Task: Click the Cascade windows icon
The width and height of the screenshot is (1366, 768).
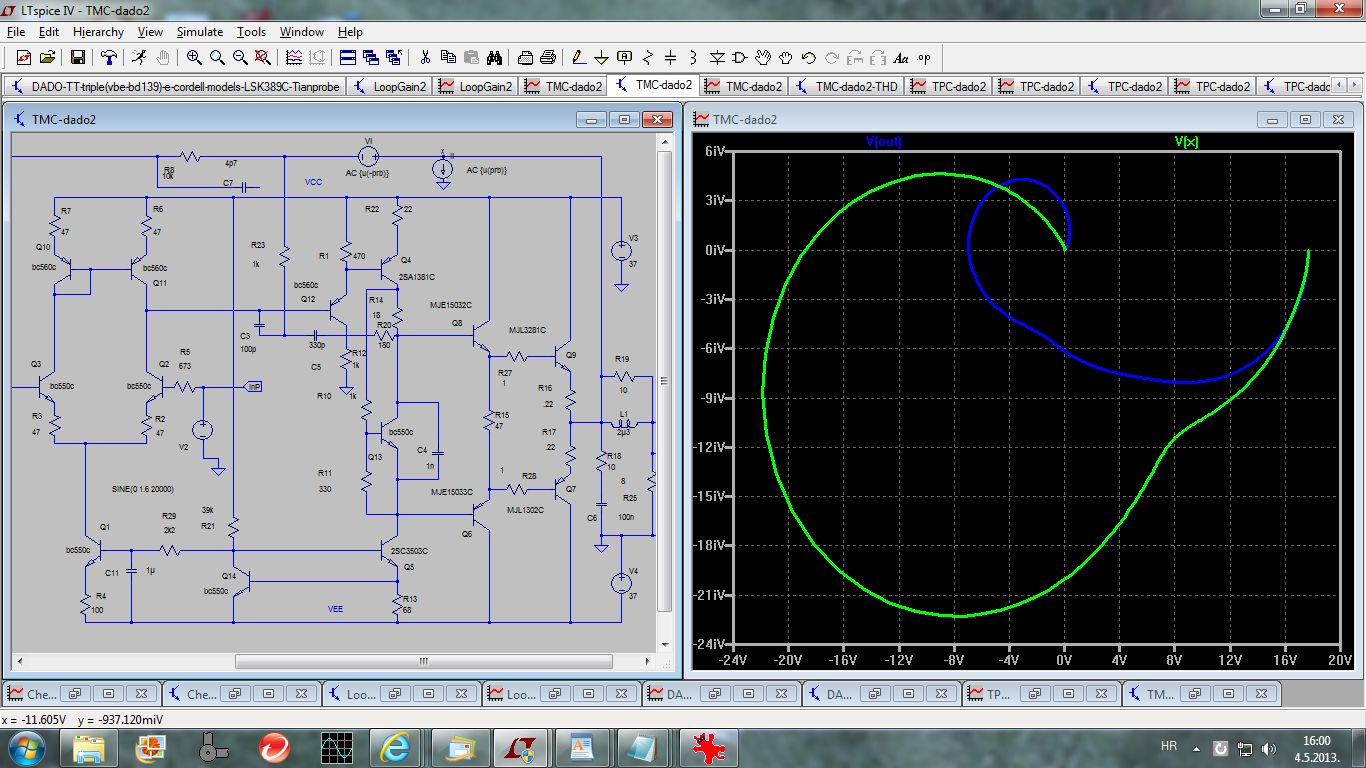Action: [x=370, y=58]
